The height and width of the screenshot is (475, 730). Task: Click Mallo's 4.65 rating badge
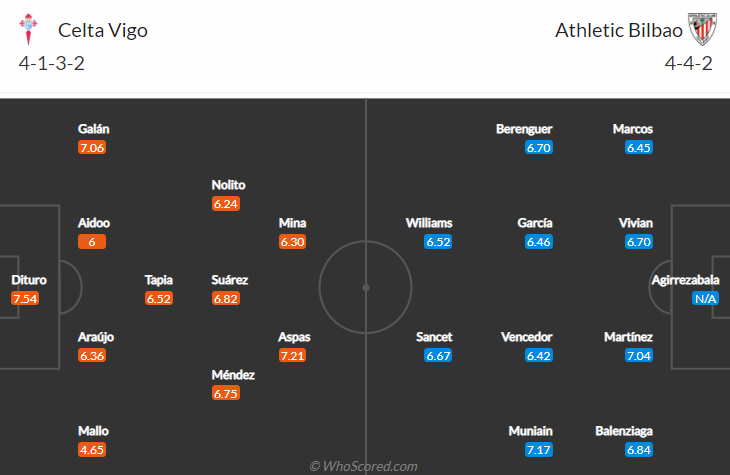[x=92, y=450]
